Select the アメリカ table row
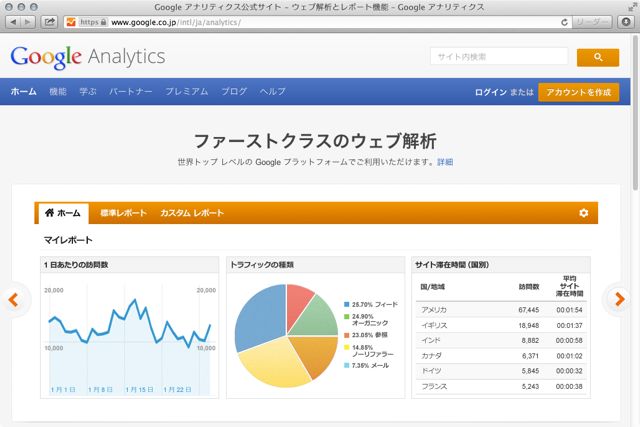Image resolution: width=640 pixels, height=427 pixels. point(501,310)
